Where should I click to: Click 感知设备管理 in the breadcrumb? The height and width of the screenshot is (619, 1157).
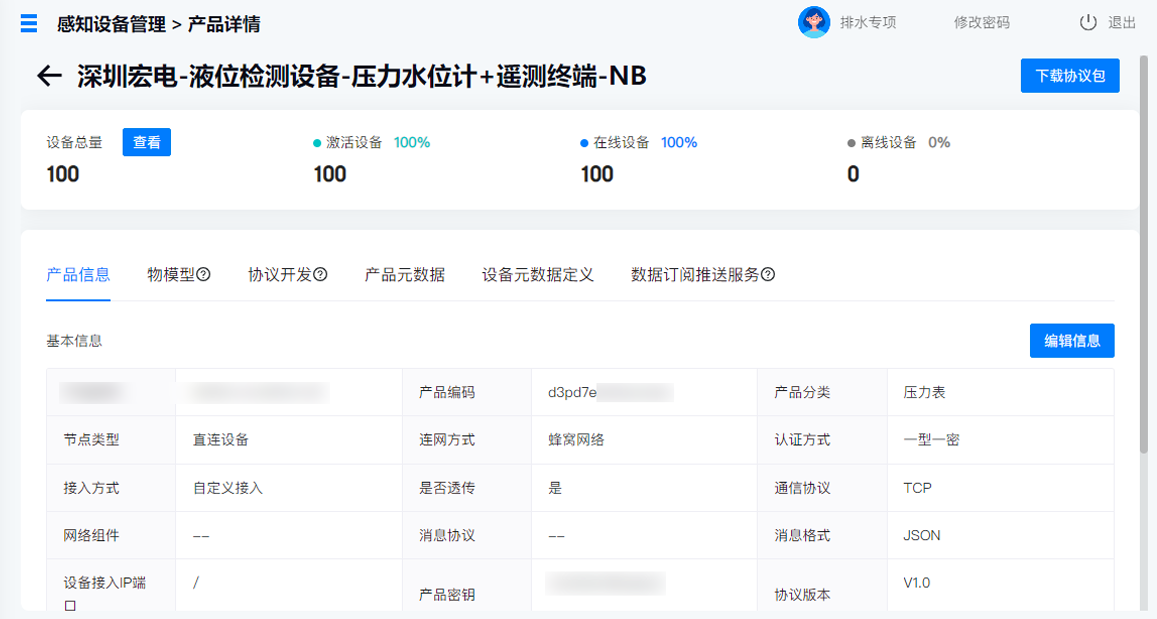(x=111, y=24)
